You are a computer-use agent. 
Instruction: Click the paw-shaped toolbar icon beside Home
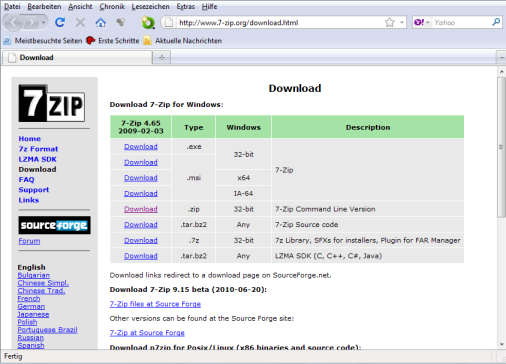click(120, 22)
